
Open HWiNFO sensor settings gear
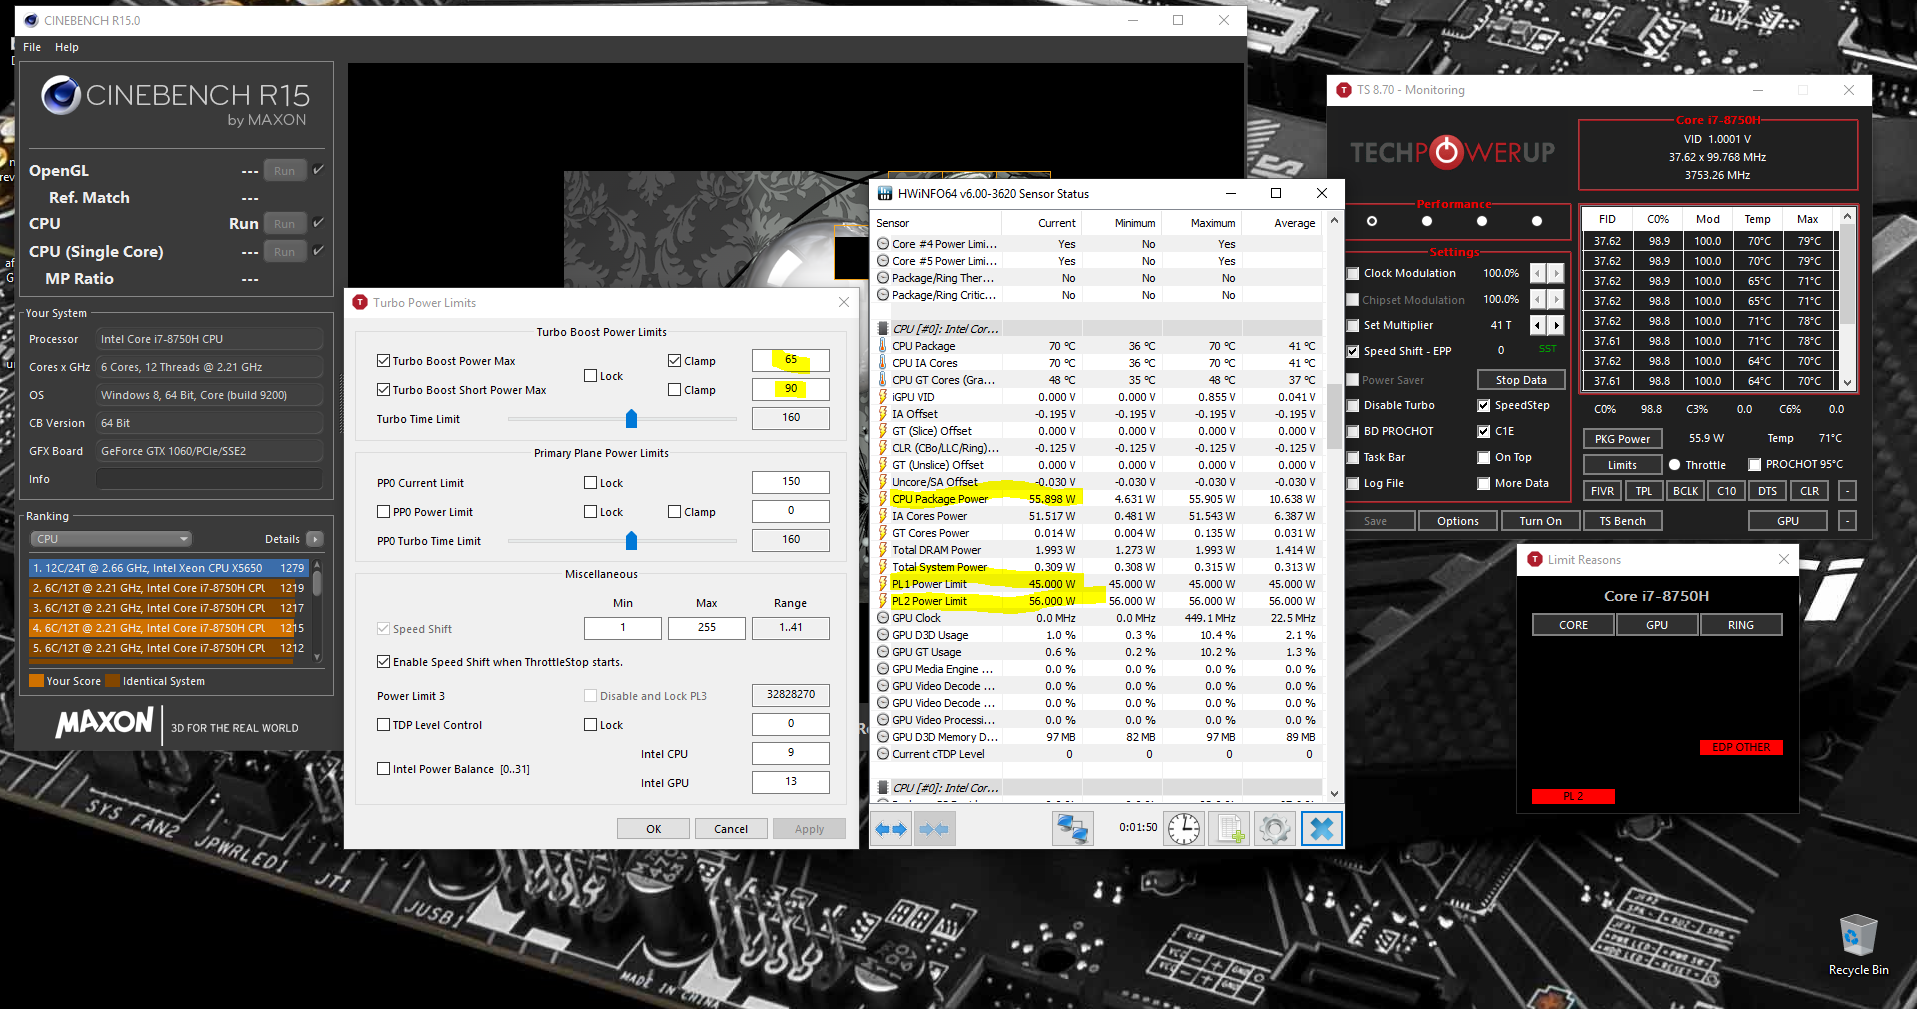click(1275, 829)
